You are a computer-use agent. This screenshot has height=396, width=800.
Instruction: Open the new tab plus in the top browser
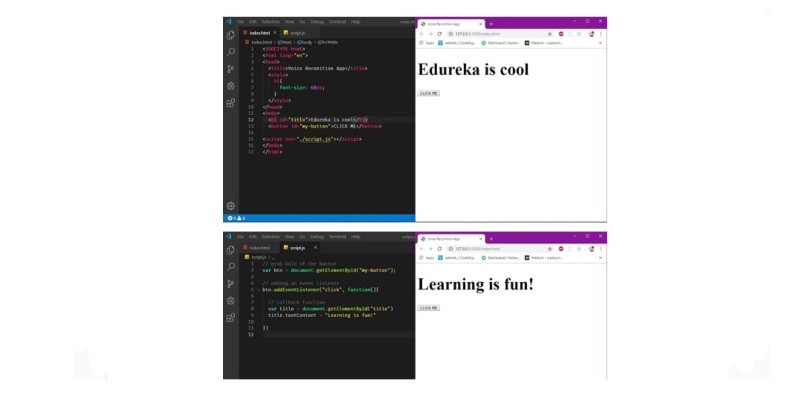click(x=491, y=24)
